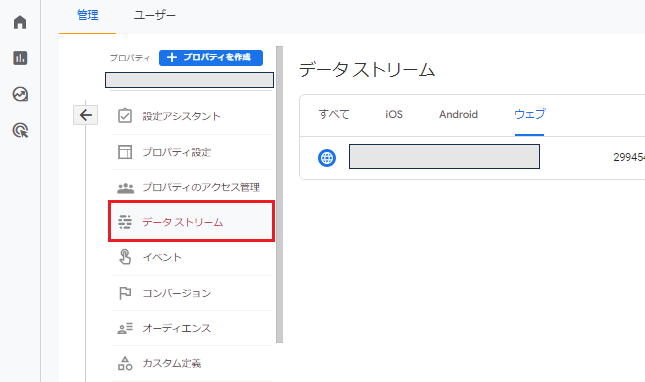Select the Android stream tab

point(458,114)
